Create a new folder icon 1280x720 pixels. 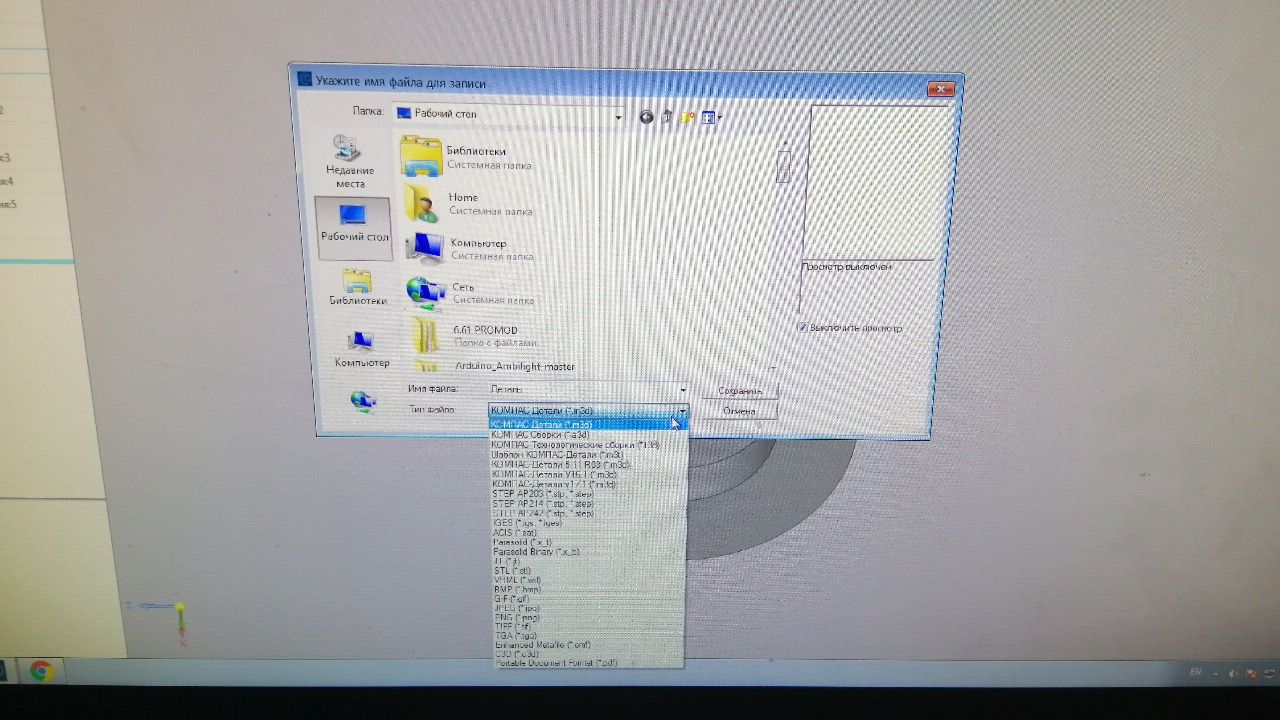[688, 117]
